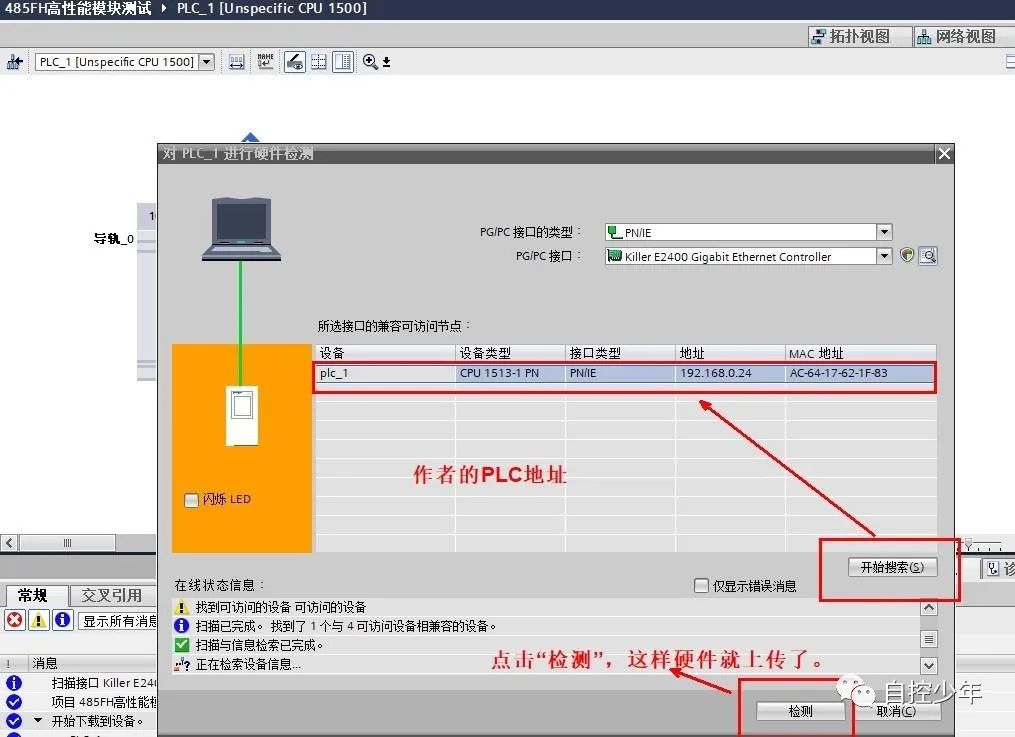The image size is (1015, 737).
Task: Click the download-to-device arrow icon in the toolbar
Action: click(384, 62)
